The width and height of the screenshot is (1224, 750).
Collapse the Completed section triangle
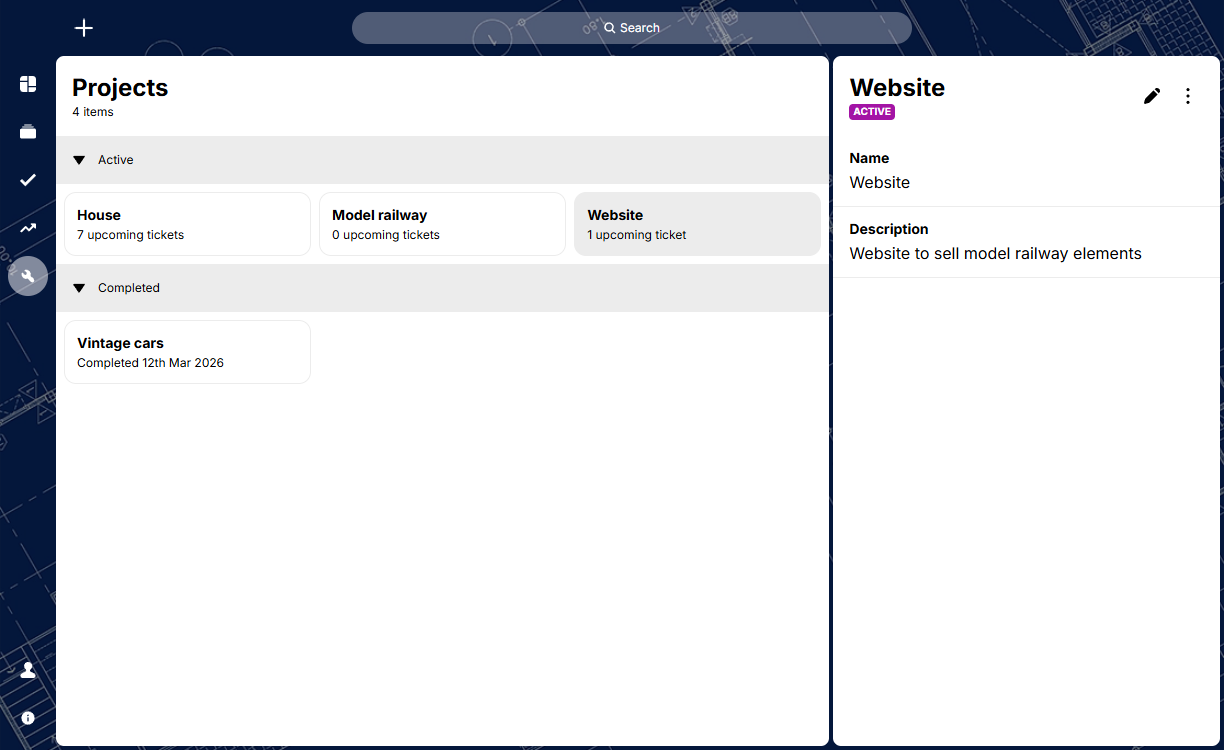click(x=79, y=288)
